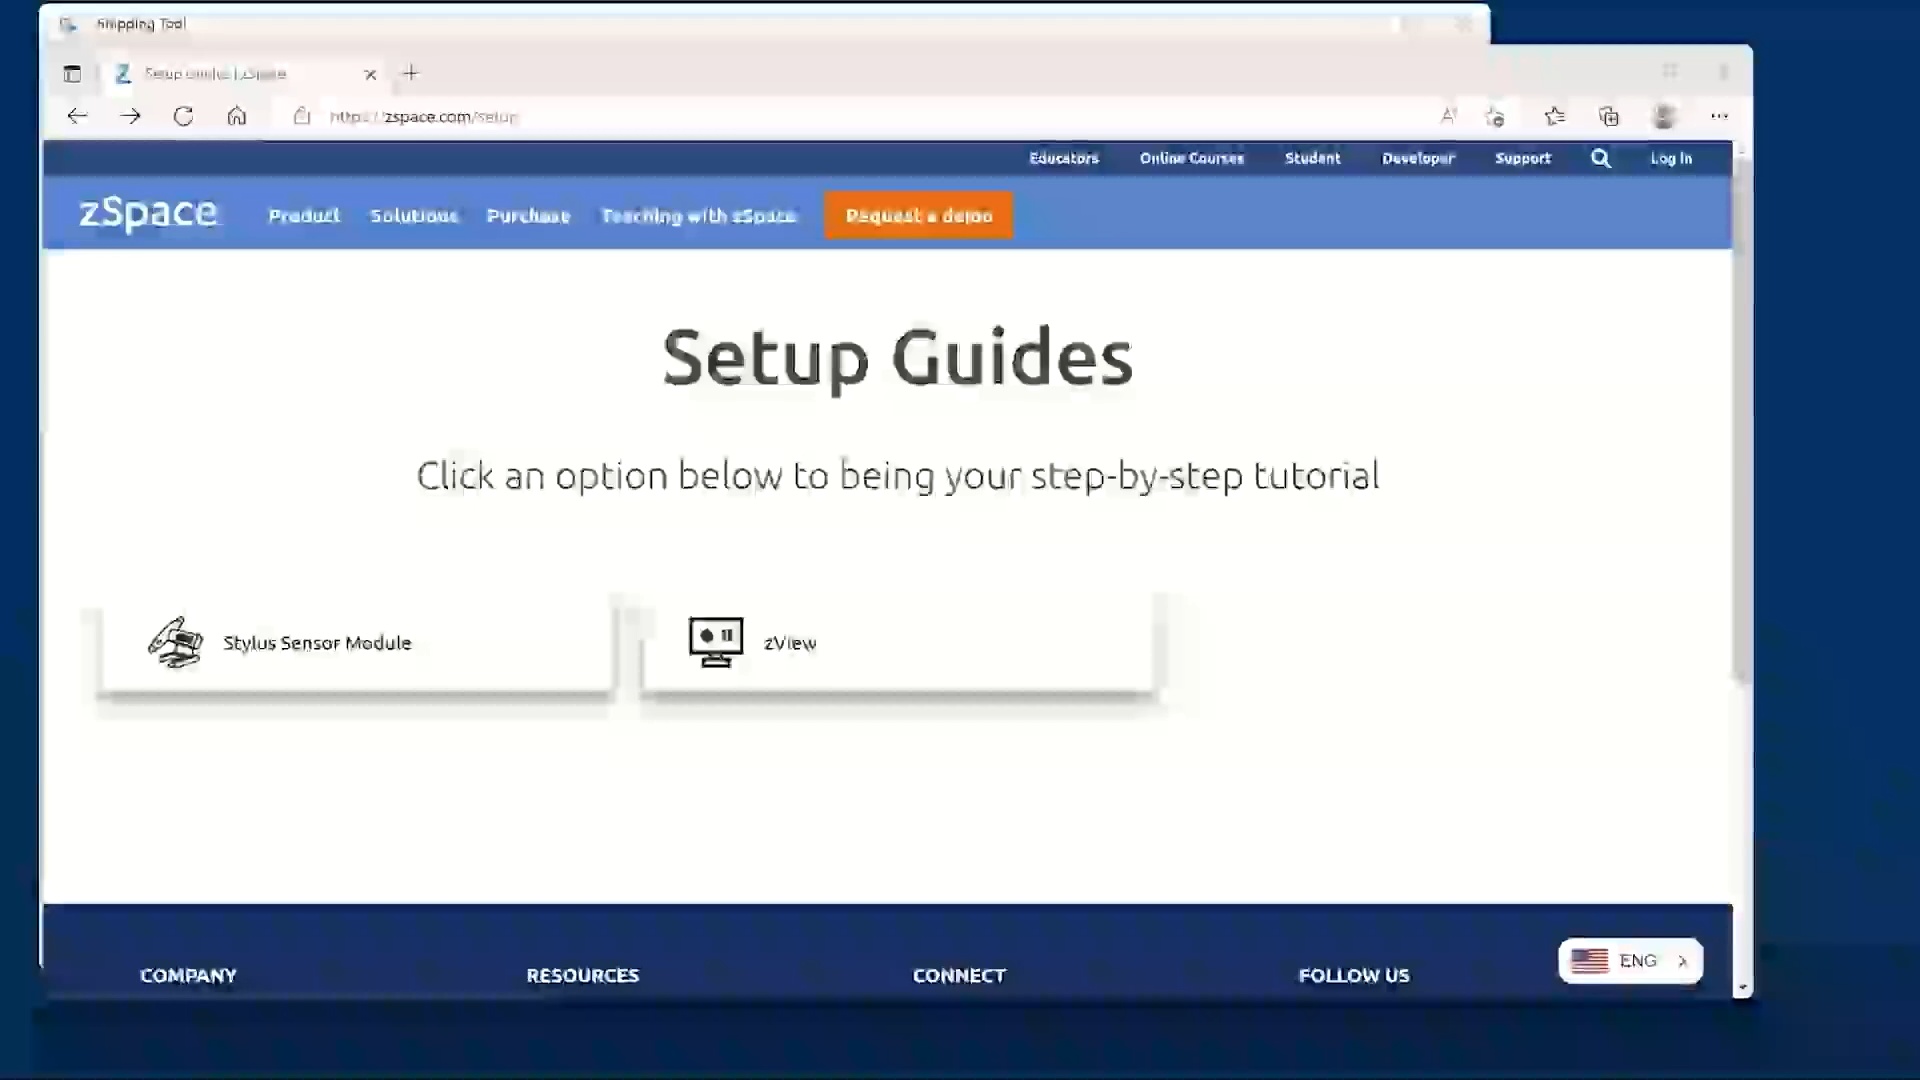The height and width of the screenshot is (1080, 1920).
Task: Click the Request a demo button
Action: tap(918, 215)
